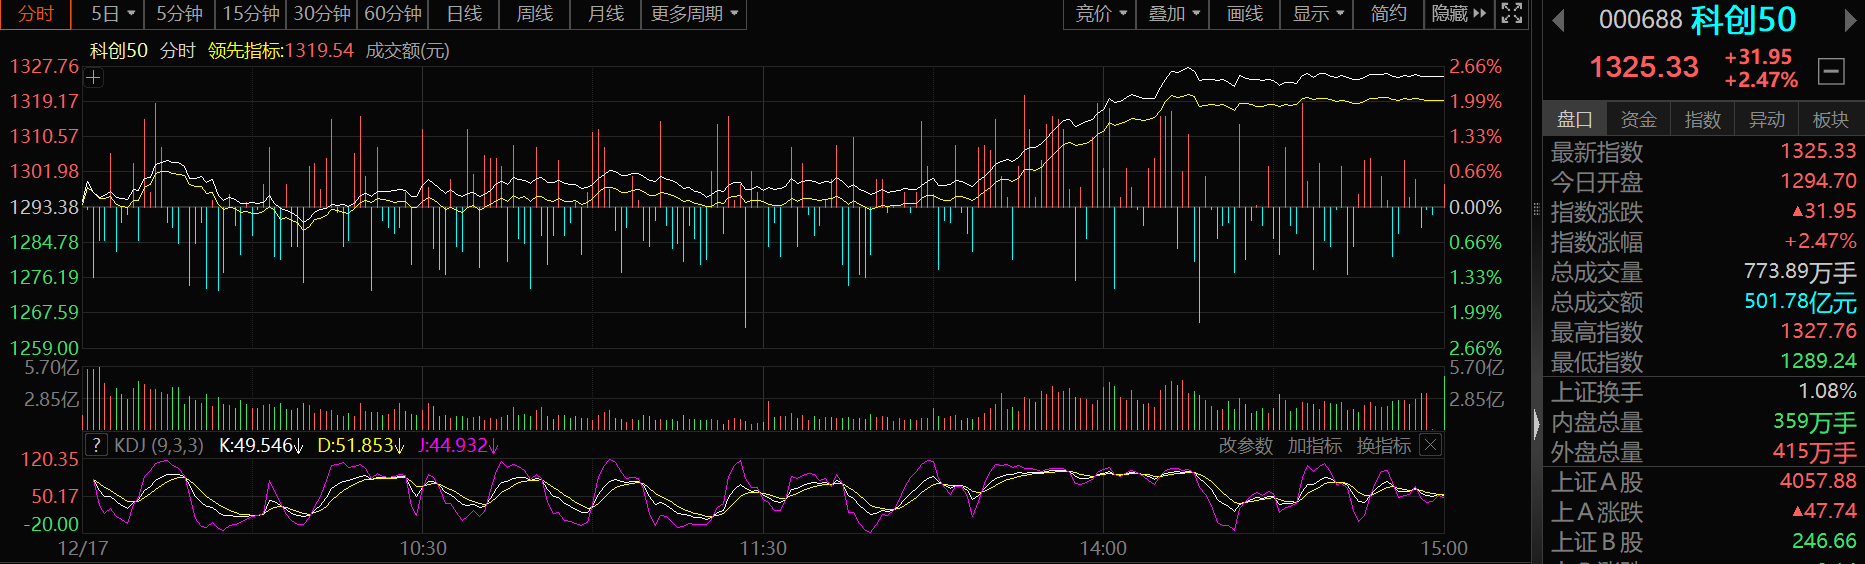Click the minus box beside the price
This screenshot has height=564, width=1865.
(x=1831, y=71)
